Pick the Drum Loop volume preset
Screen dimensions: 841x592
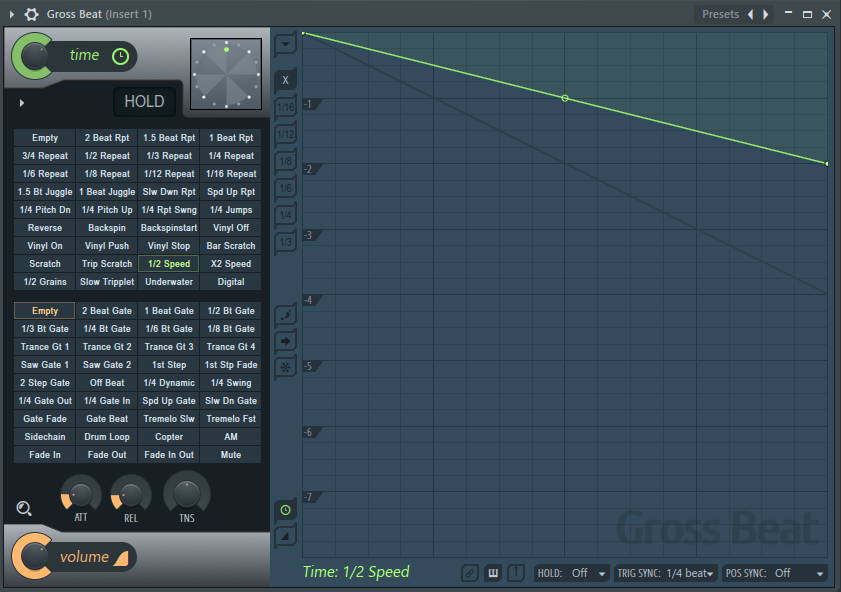(107, 436)
